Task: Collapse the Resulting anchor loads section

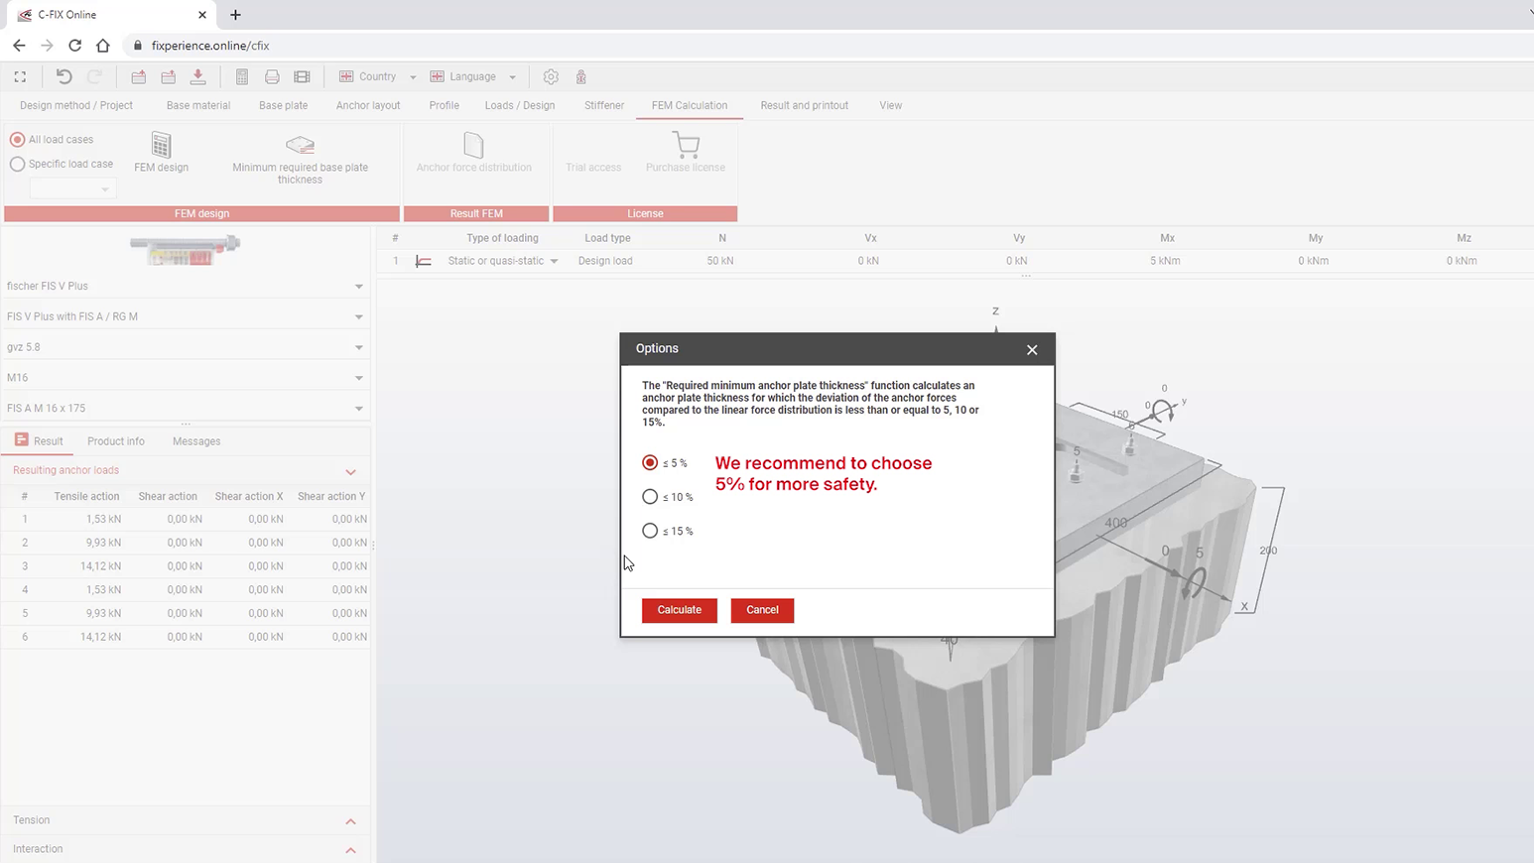Action: pos(350,470)
